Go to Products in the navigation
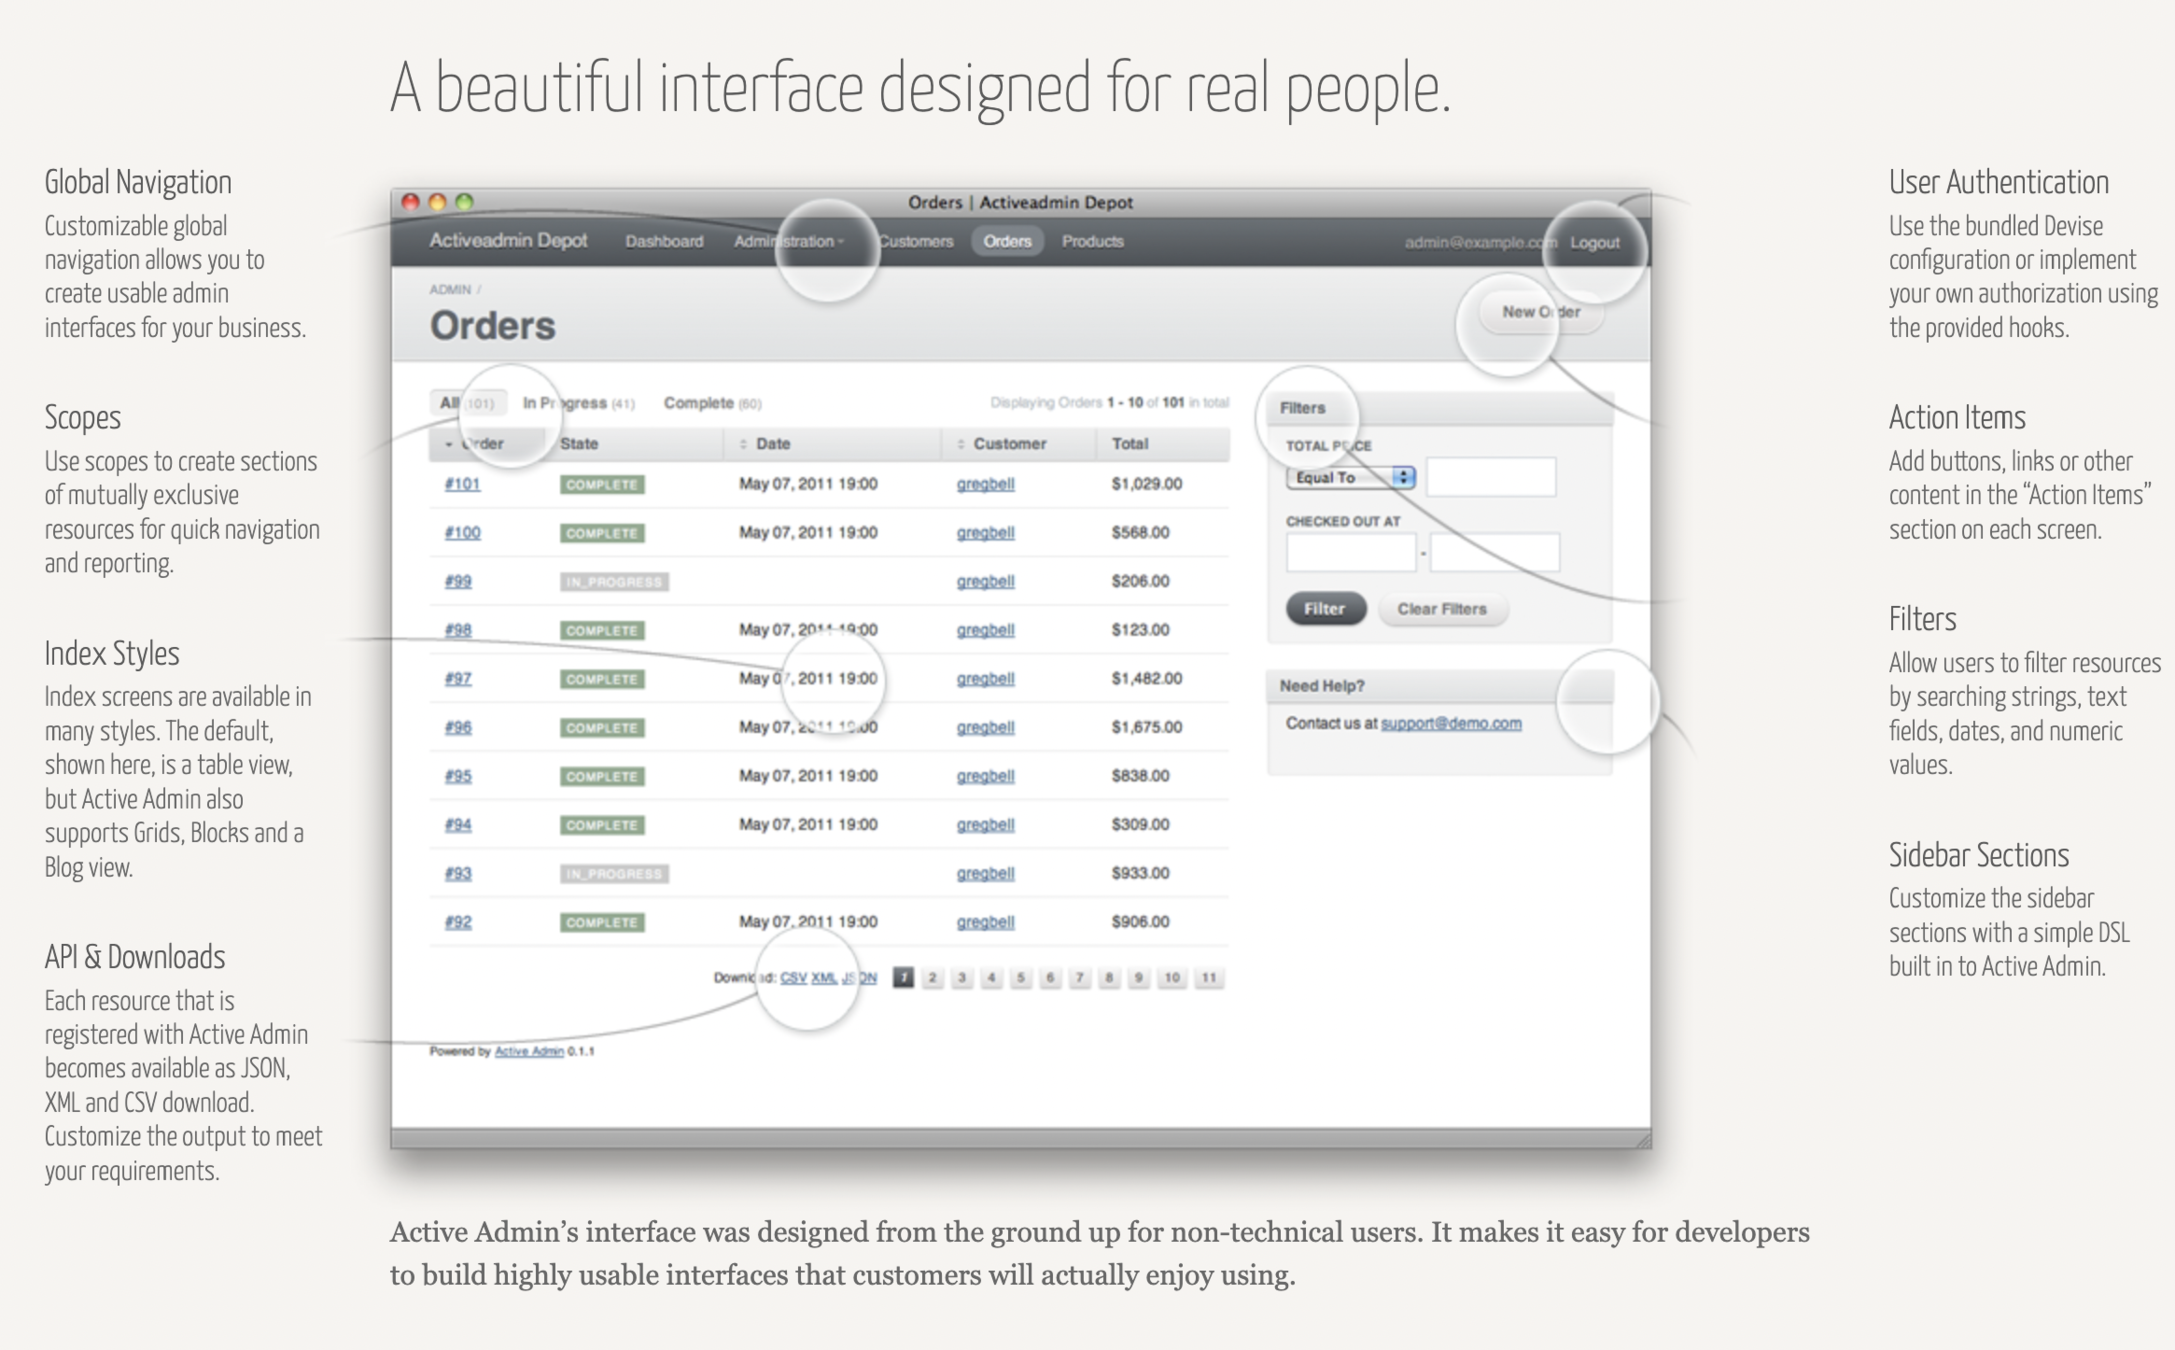This screenshot has height=1350, width=2175. tap(1092, 241)
